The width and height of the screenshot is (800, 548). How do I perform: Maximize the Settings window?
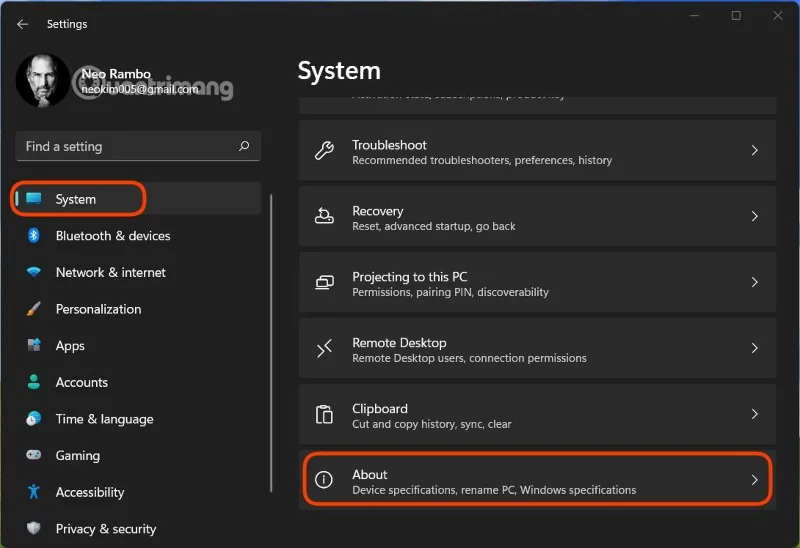[736, 15]
